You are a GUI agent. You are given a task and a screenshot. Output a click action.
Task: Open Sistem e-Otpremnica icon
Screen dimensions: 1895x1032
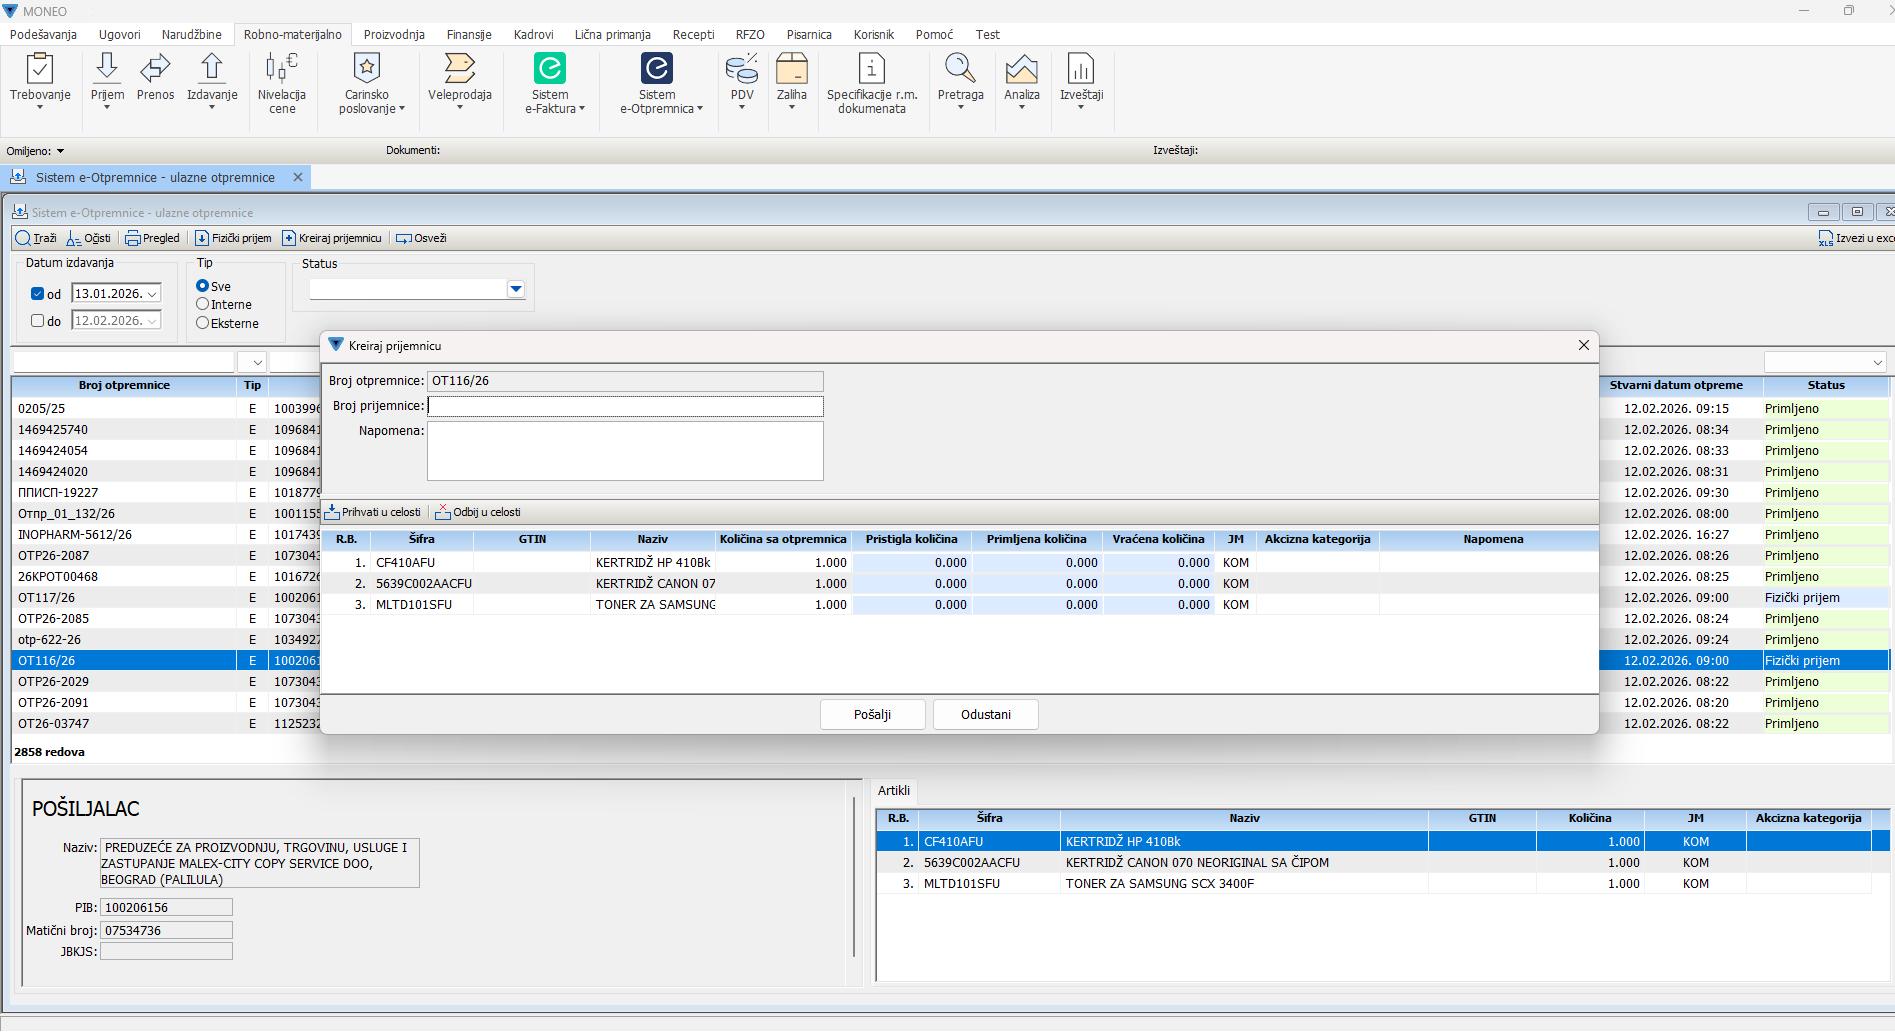coord(656,70)
